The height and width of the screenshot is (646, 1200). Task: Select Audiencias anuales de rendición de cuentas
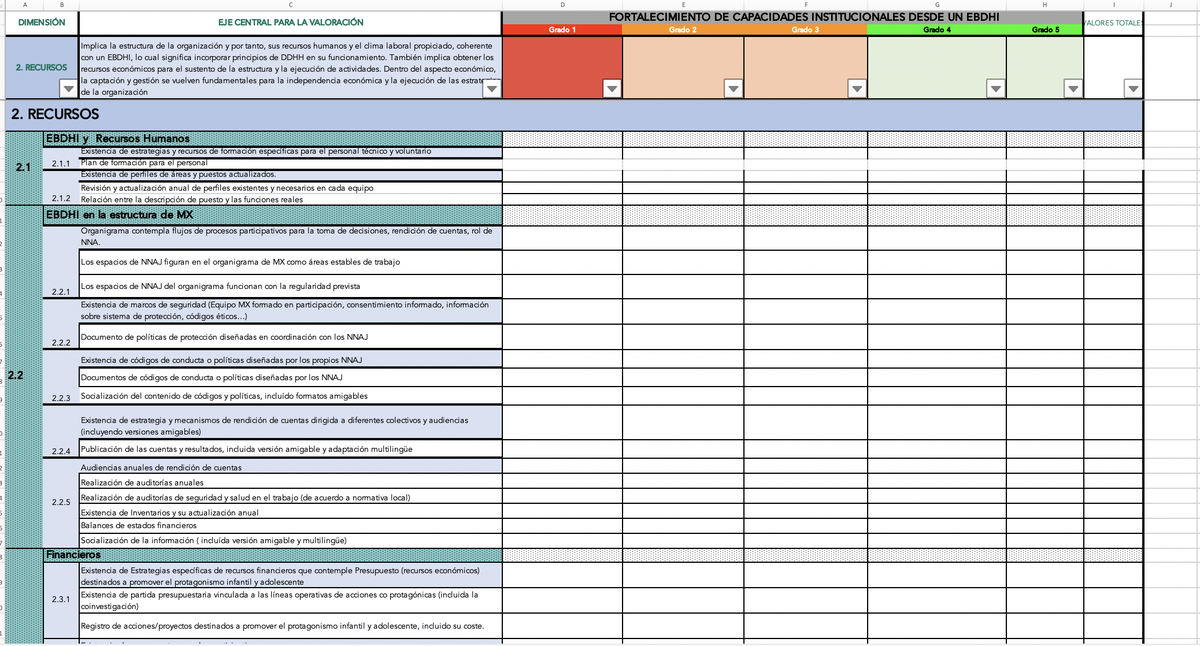[x=290, y=468]
